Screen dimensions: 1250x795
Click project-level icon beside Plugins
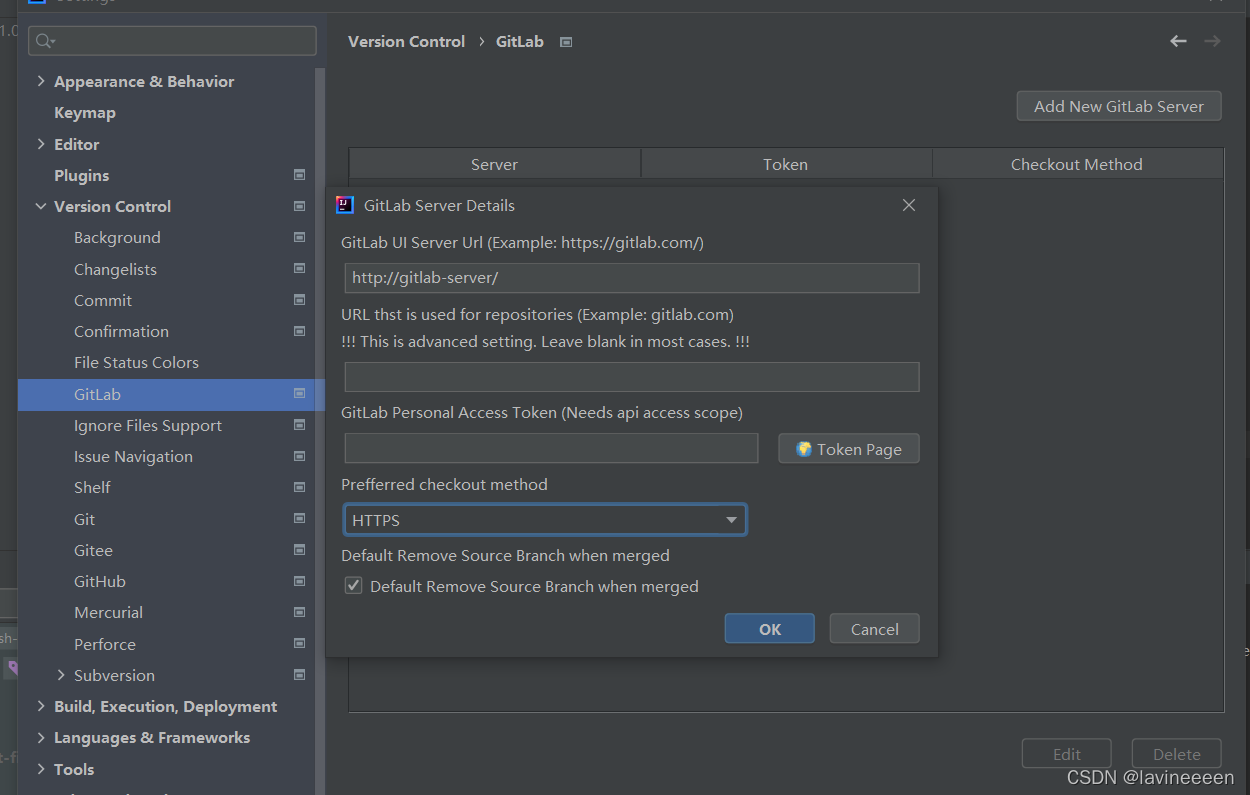click(x=299, y=175)
